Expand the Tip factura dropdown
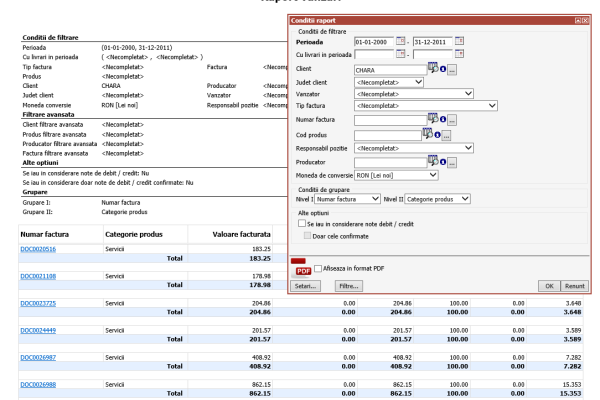 (426, 106)
